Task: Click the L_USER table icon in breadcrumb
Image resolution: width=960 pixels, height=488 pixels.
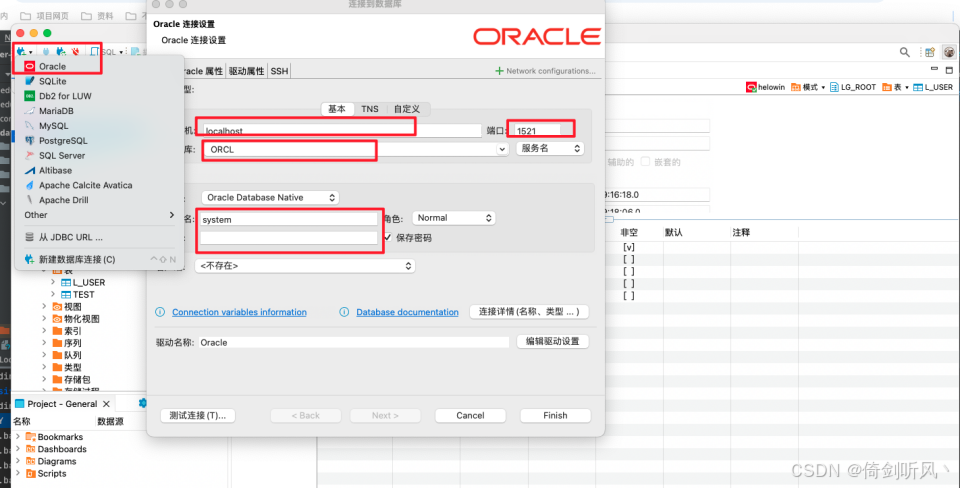Action: point(918,88)
